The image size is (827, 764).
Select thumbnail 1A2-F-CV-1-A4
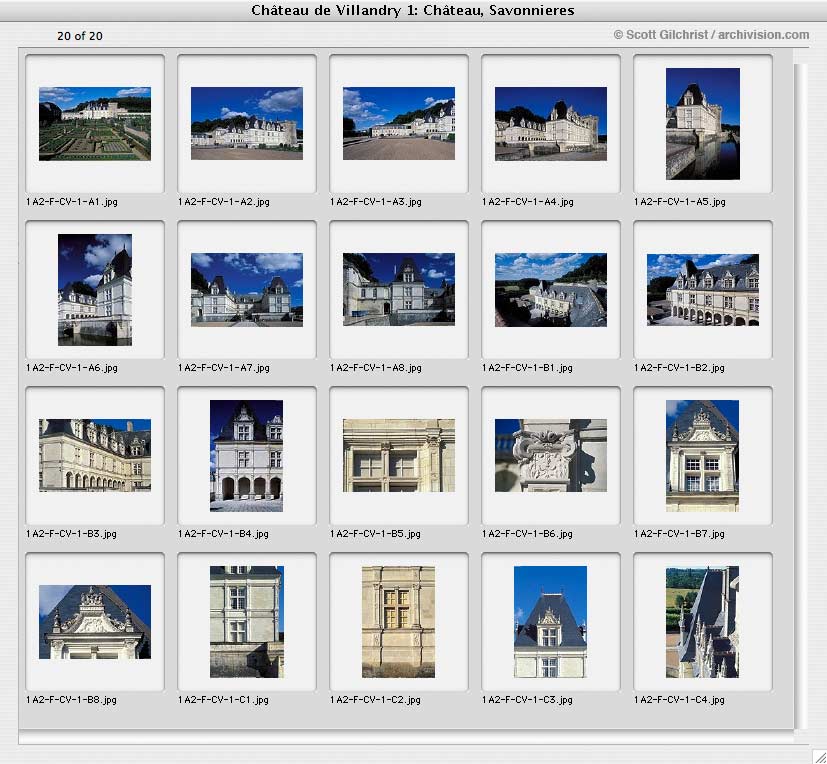click(x=551, y=124)
